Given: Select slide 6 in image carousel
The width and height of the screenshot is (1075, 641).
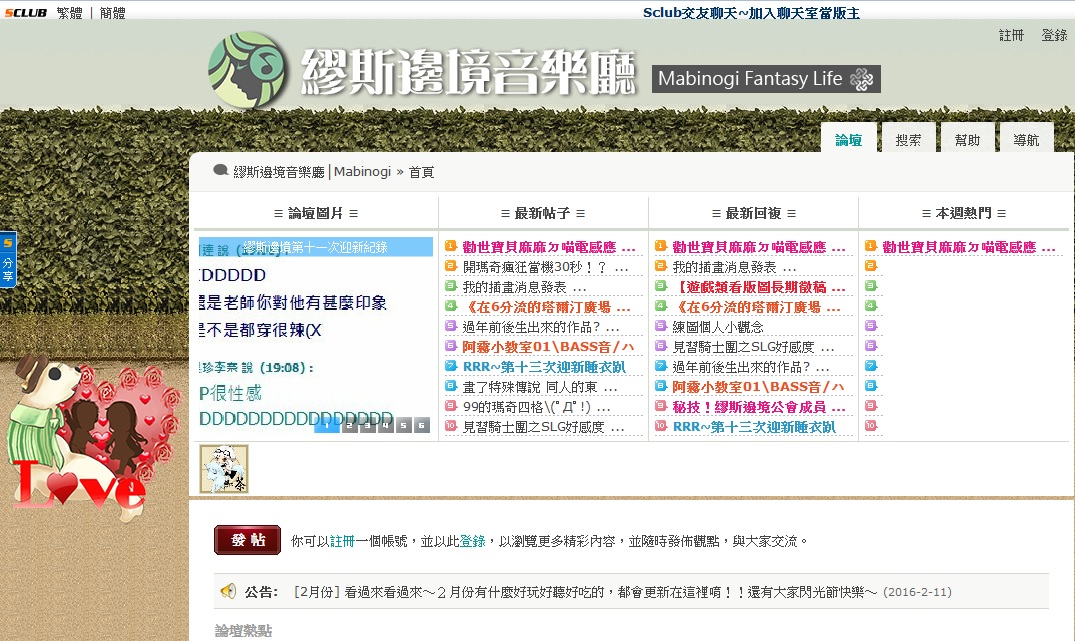Looking at the screenshot, I should tap(422, 425).
